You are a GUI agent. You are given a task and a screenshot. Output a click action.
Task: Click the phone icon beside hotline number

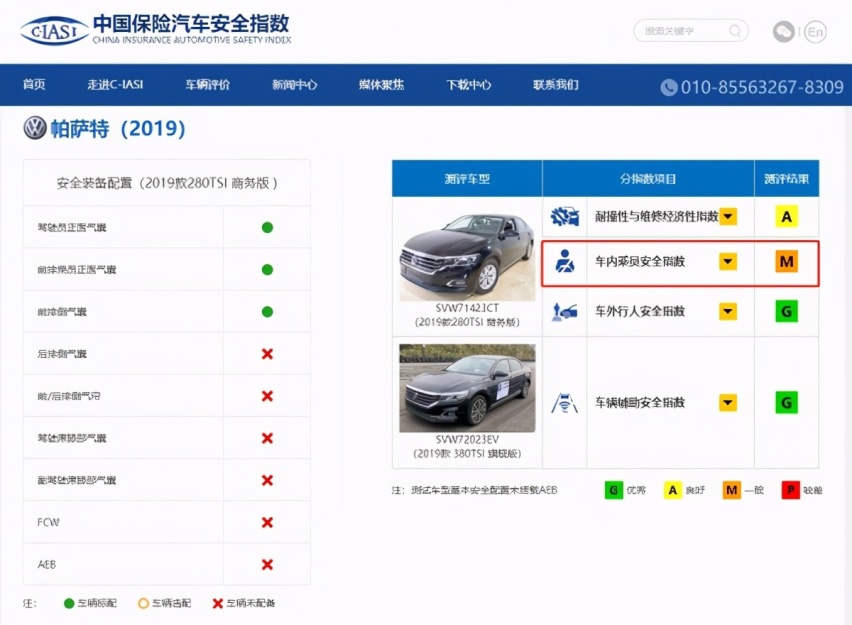click(x=669, y=87)
